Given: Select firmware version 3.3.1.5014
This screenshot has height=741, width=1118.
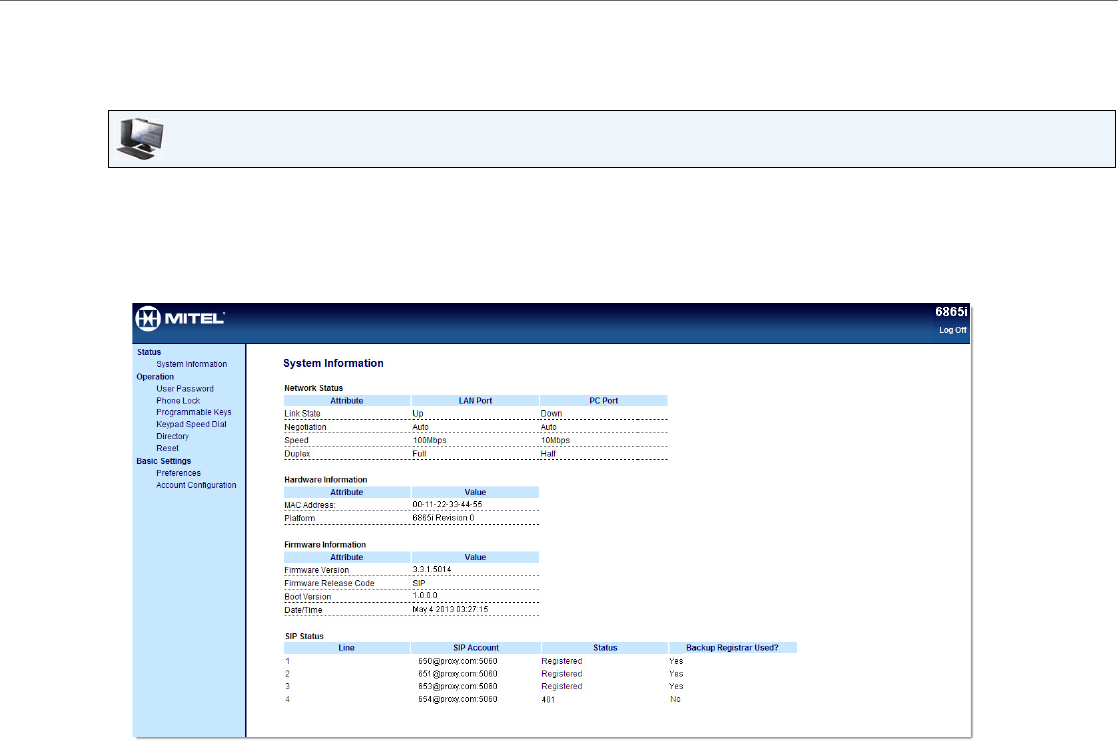Looking at the screenshot, I should click(431, 569).
